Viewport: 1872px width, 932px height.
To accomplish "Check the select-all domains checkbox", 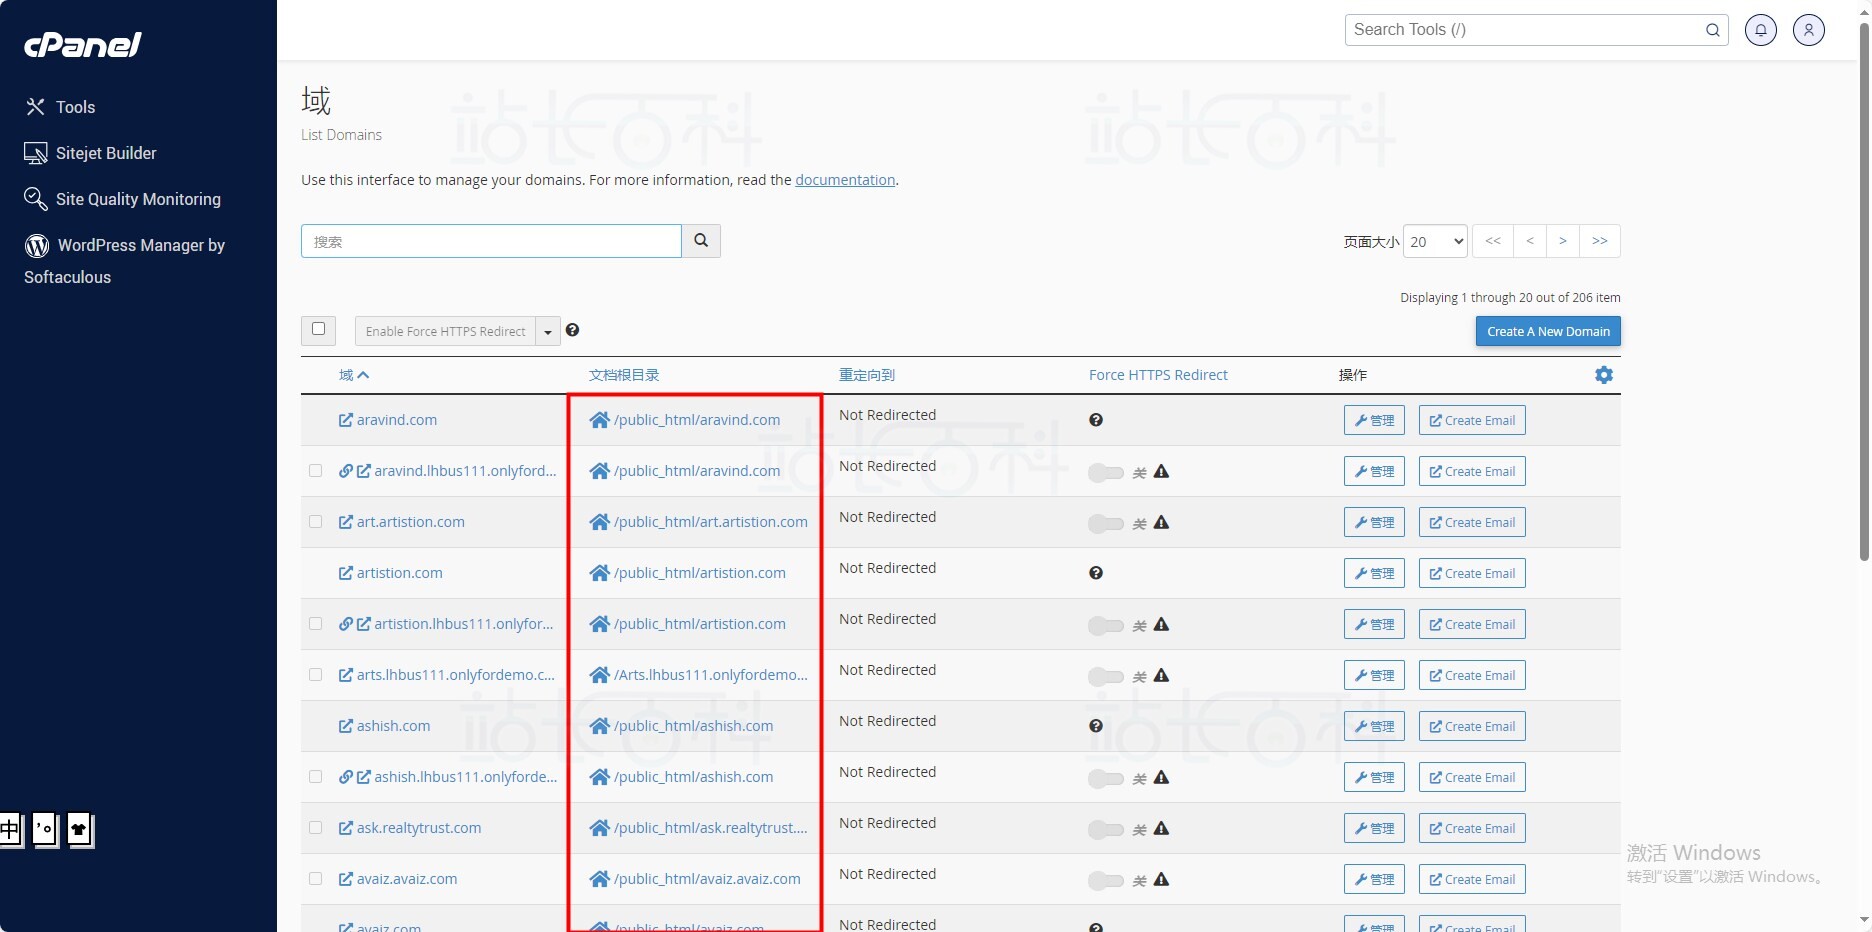I will pyautogui.click(x=318, y=329).
